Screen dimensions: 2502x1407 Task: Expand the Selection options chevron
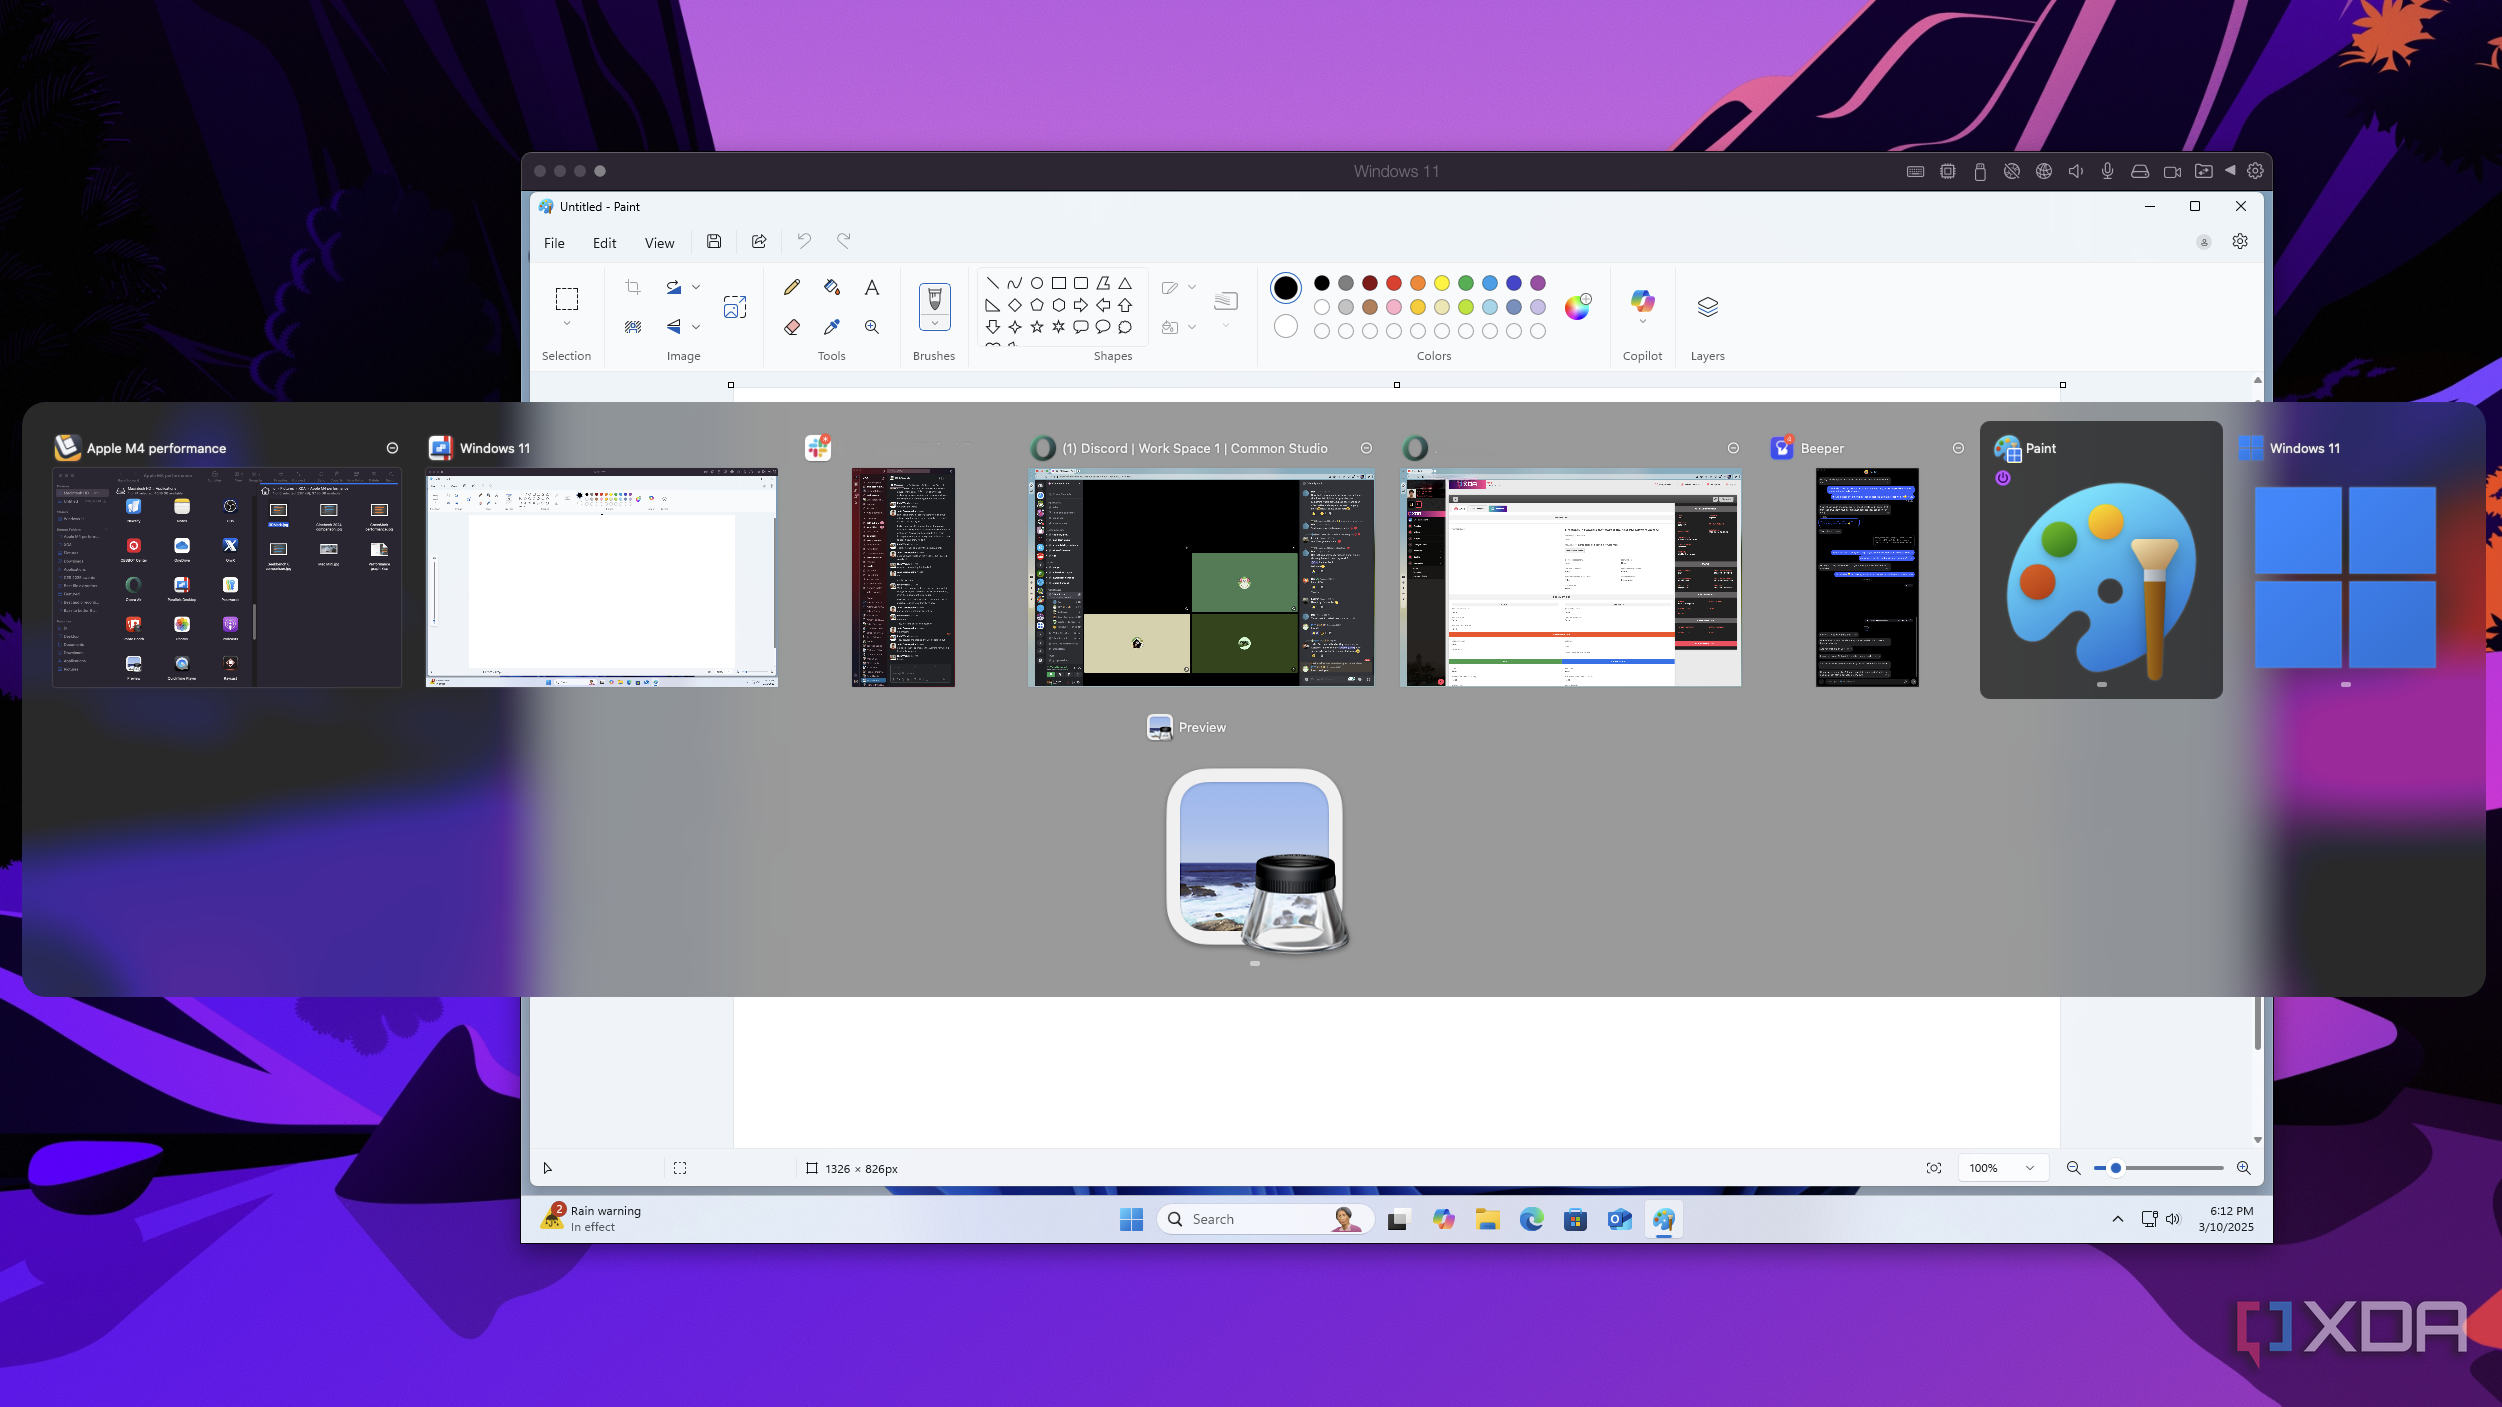(567, 323)
